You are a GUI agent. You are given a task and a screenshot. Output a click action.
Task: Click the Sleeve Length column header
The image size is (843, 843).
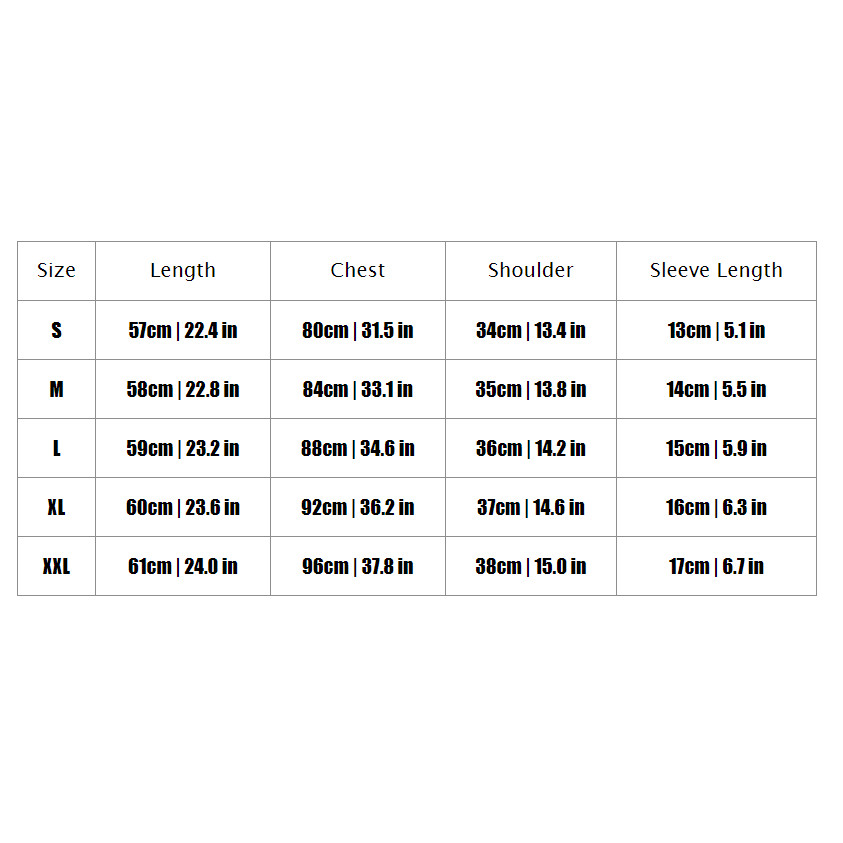click(716, 270)
